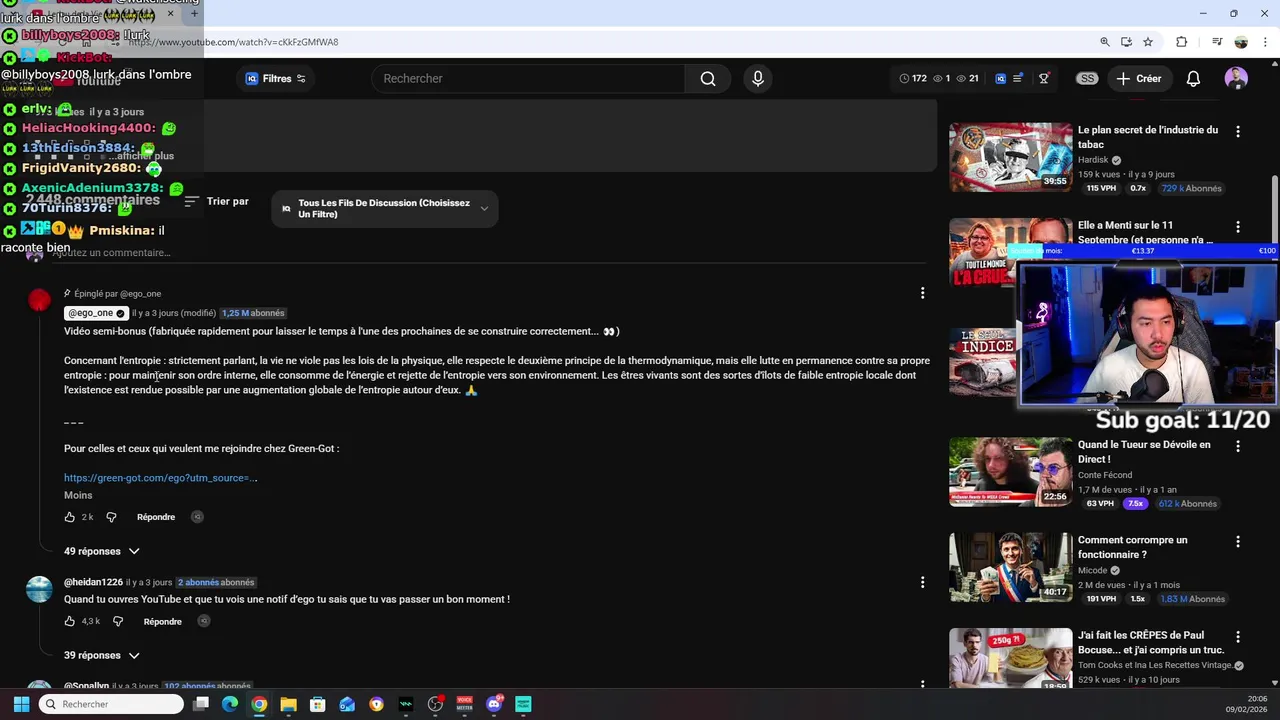Click the Hardisk channel name
Viewport: 1280px width, 720px height.
[x=1093, y=160]
